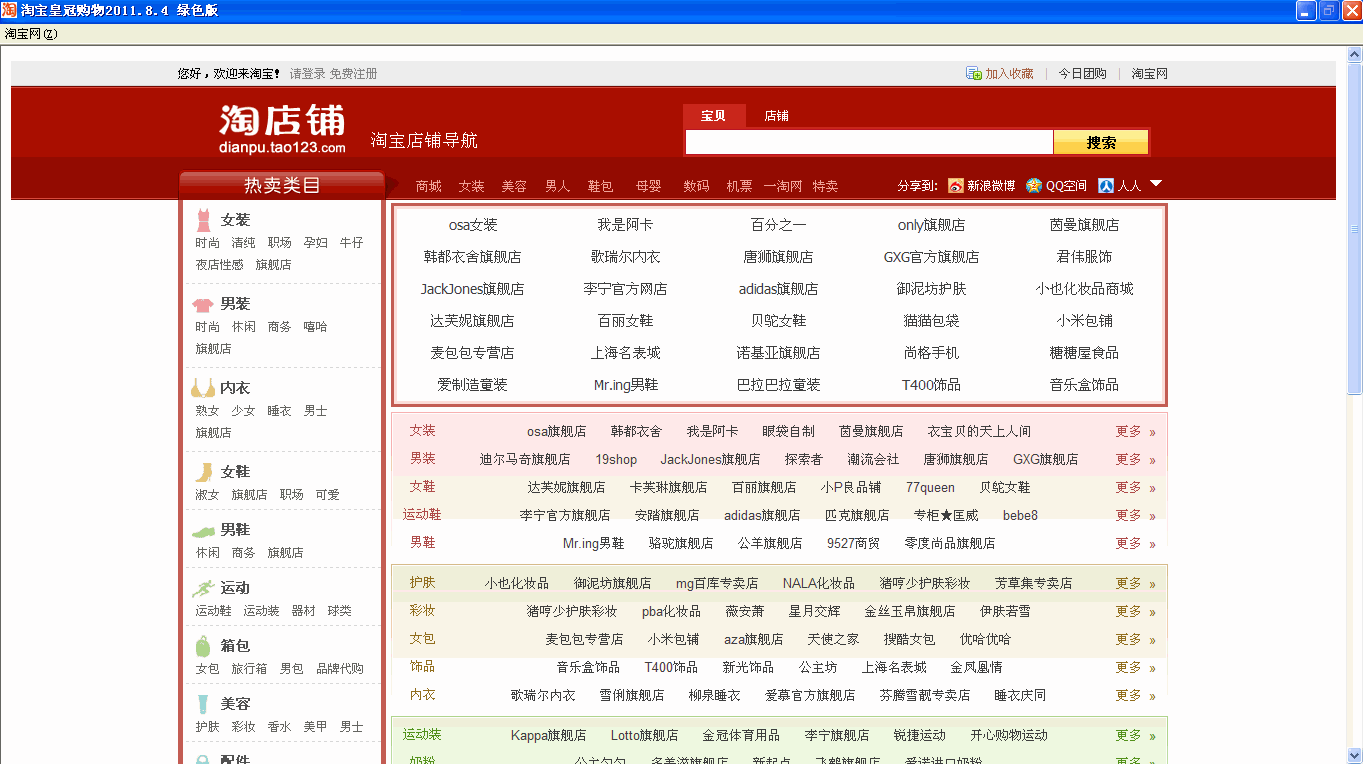1363x764 pixels.
Task: Open the Kappa旗舰店 link
Action: (x=548, y=736)
